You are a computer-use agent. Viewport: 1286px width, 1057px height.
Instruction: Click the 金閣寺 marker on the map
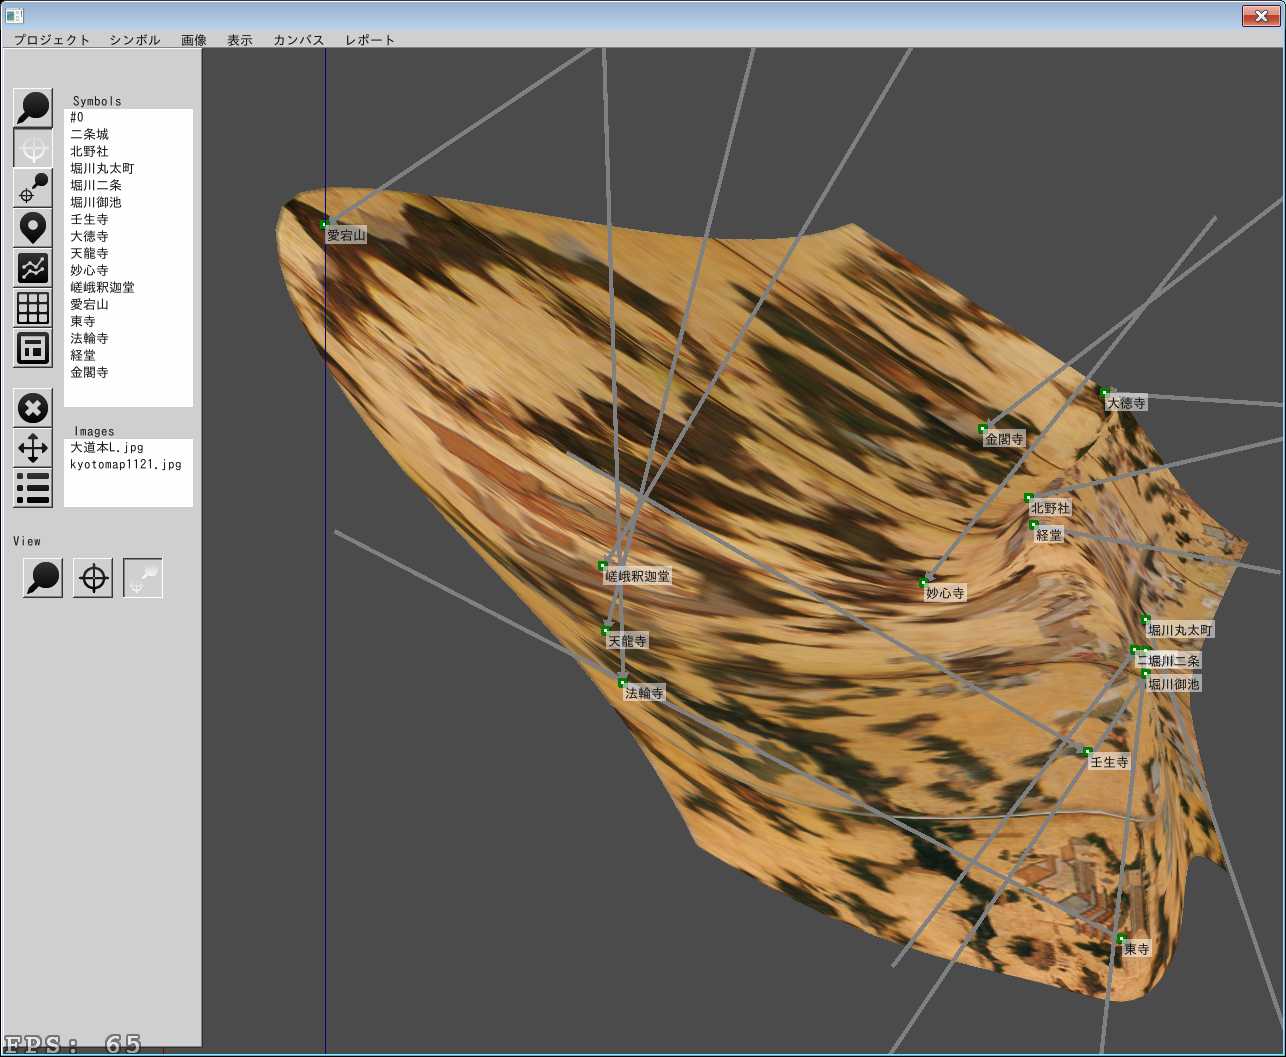click(983, 428)
